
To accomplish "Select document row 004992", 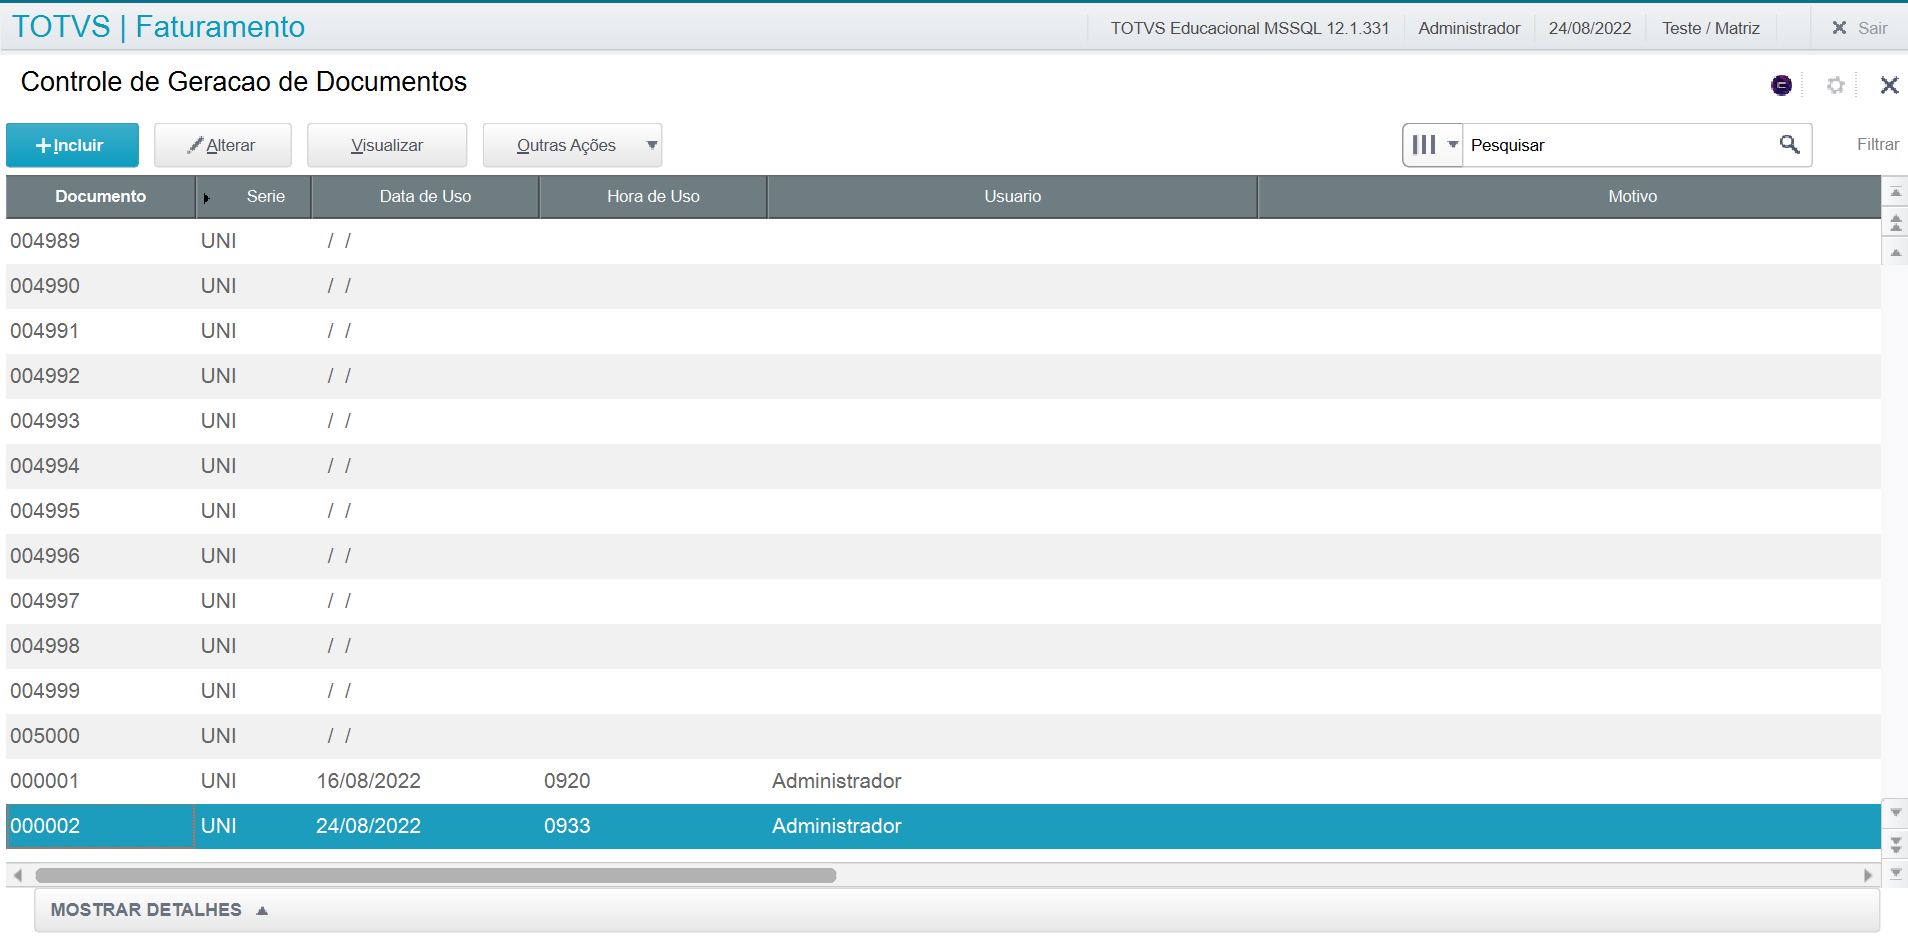I will (943, 376).
